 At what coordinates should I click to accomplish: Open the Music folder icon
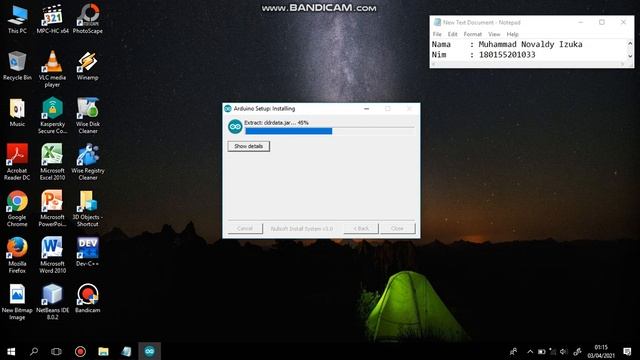[17, 112]
